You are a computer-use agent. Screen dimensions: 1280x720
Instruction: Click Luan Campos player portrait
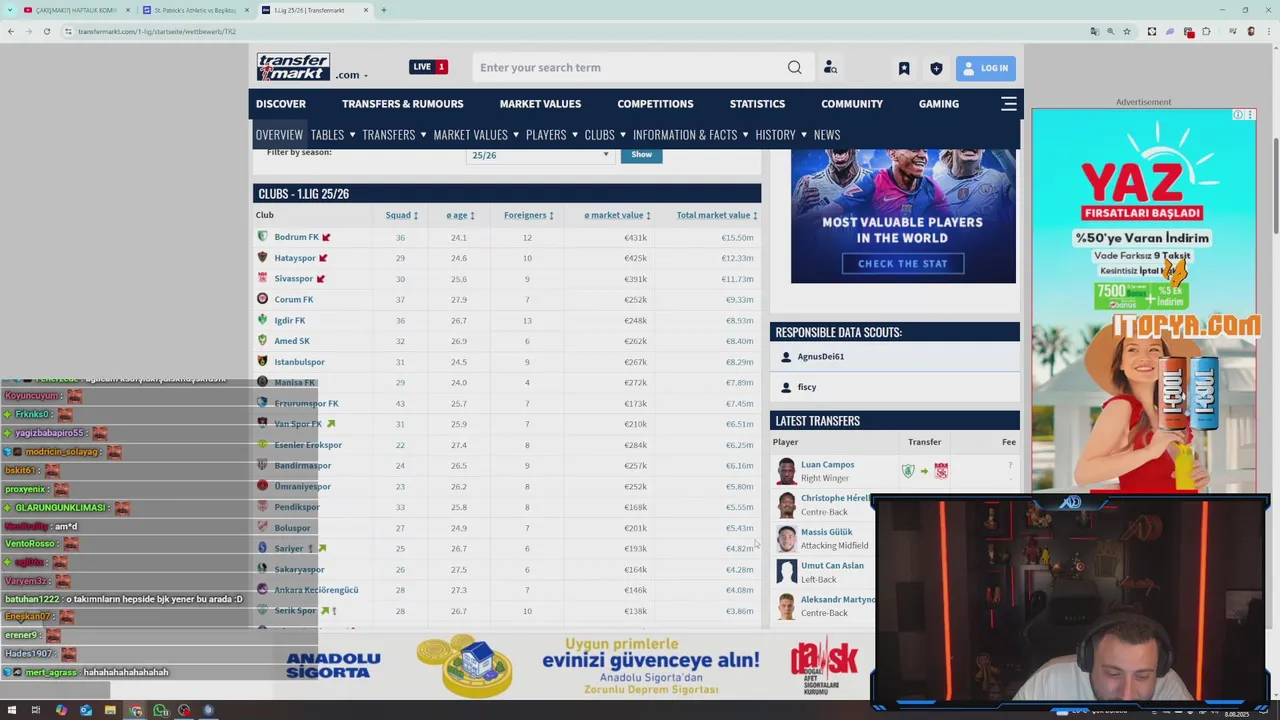coord(786,470)
